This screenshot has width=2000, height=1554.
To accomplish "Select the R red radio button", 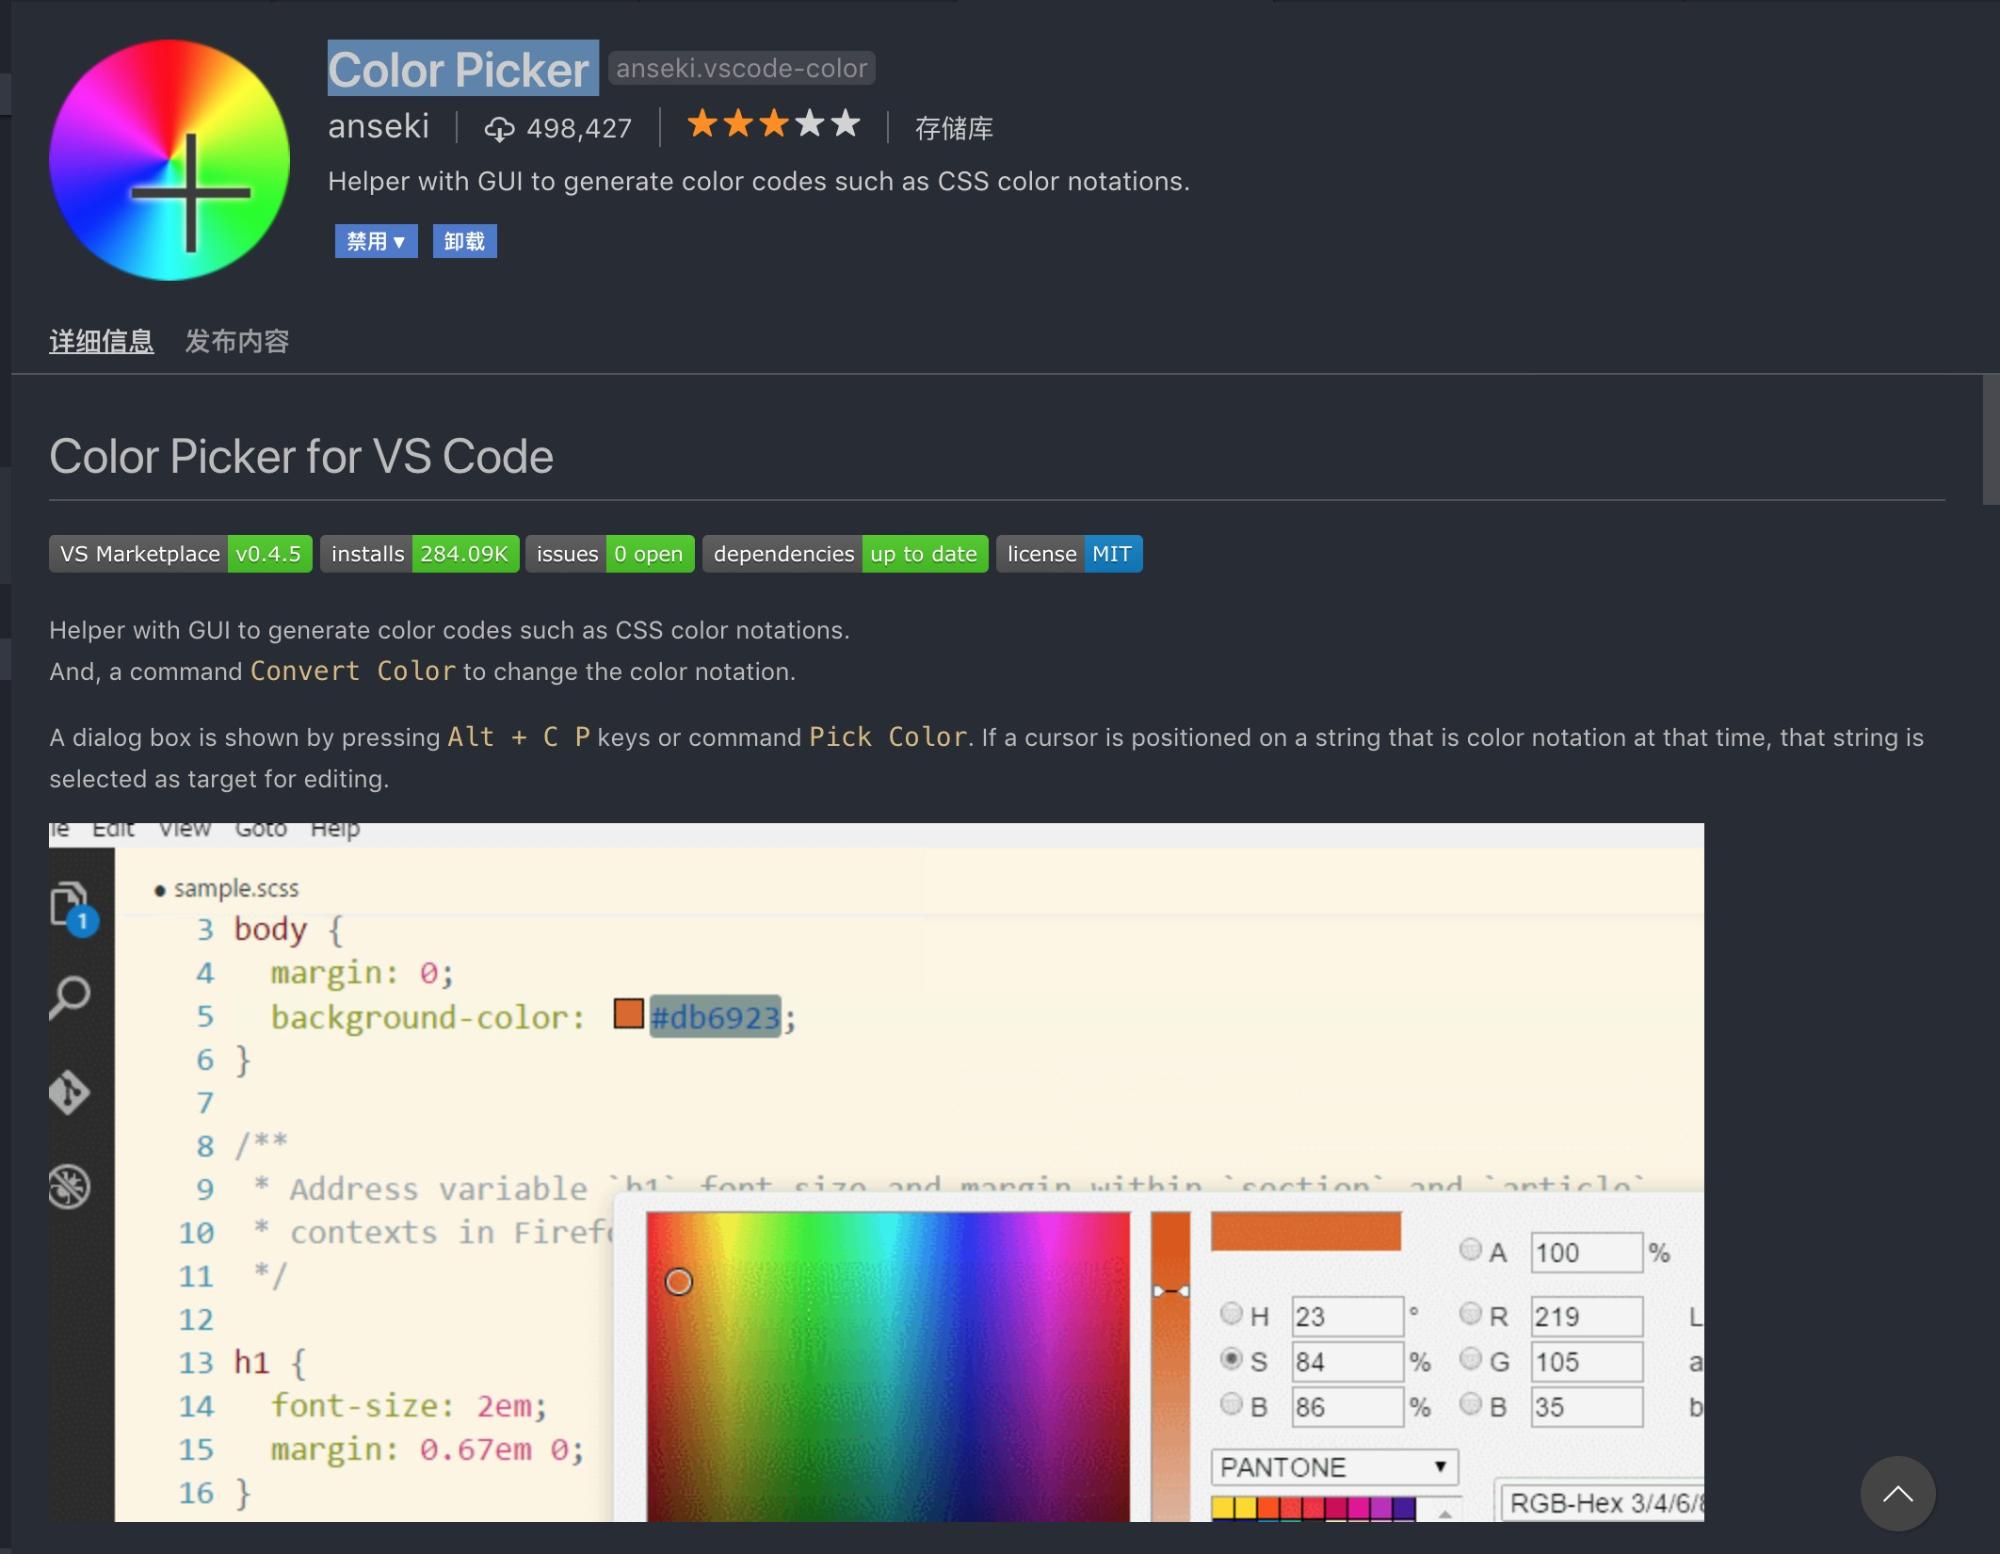I will (x=1470, y=1313).
